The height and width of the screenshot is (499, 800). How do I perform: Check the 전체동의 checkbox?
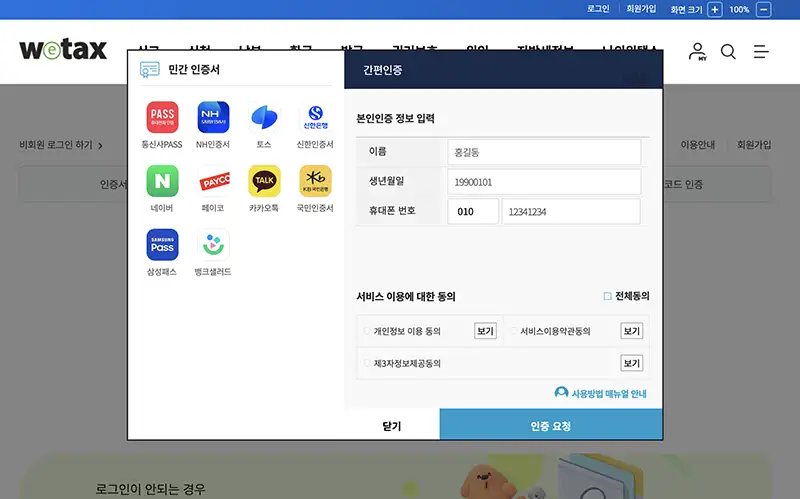(607, 296)
